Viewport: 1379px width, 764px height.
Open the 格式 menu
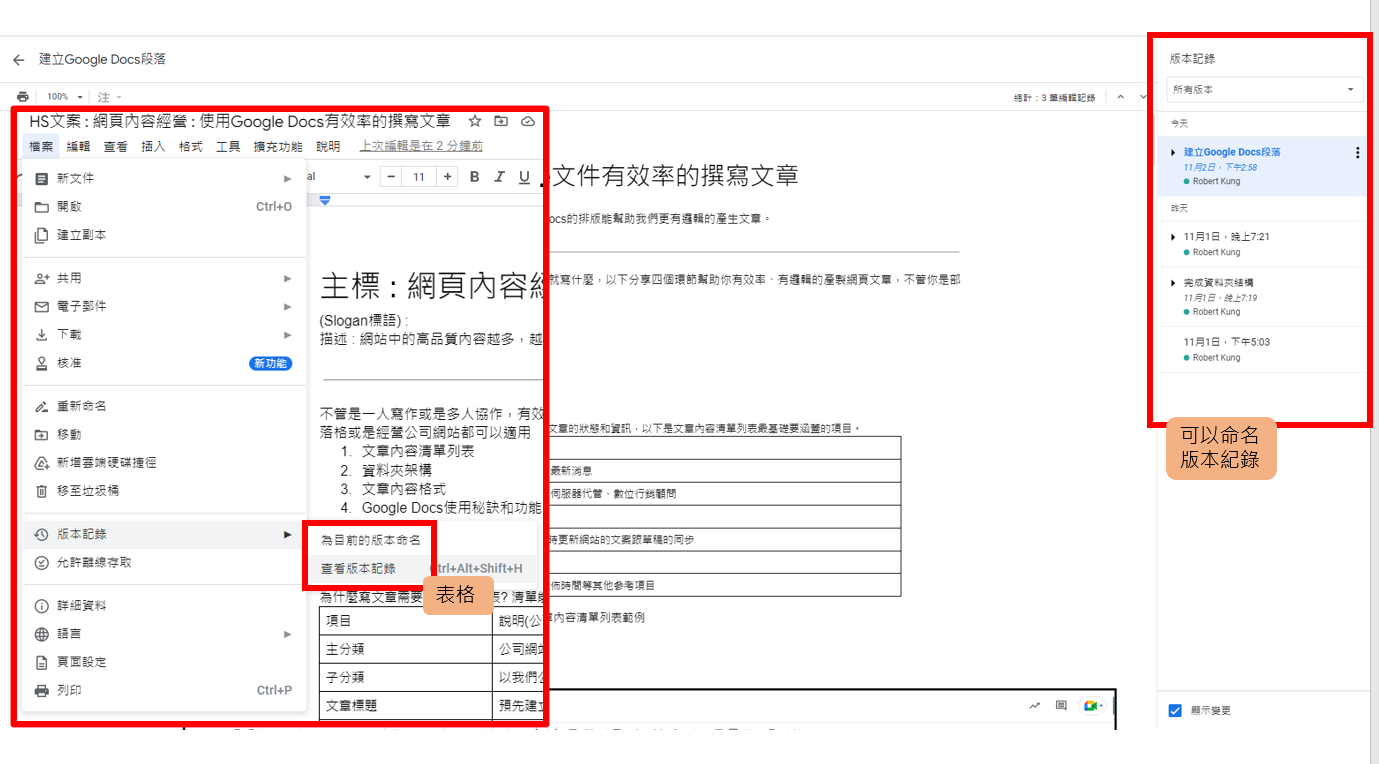(190, 146)
